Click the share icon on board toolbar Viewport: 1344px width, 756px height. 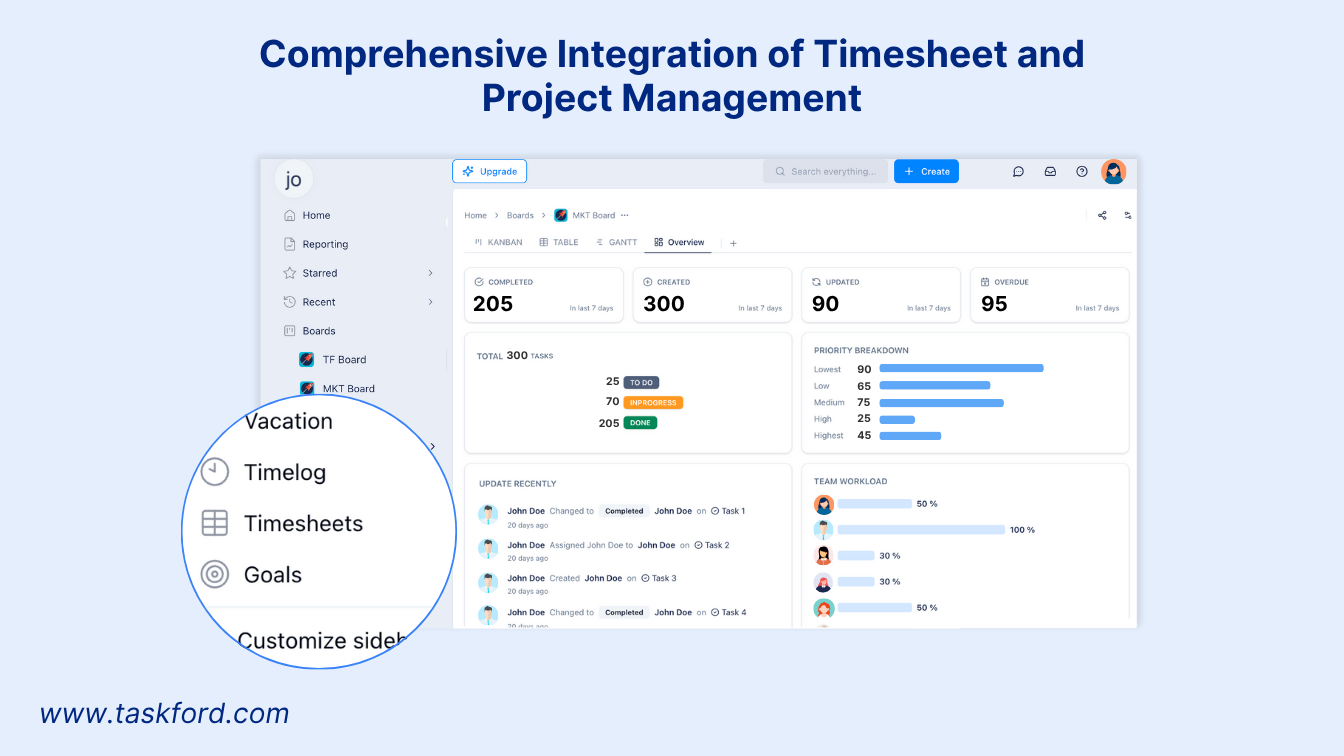1102,215
